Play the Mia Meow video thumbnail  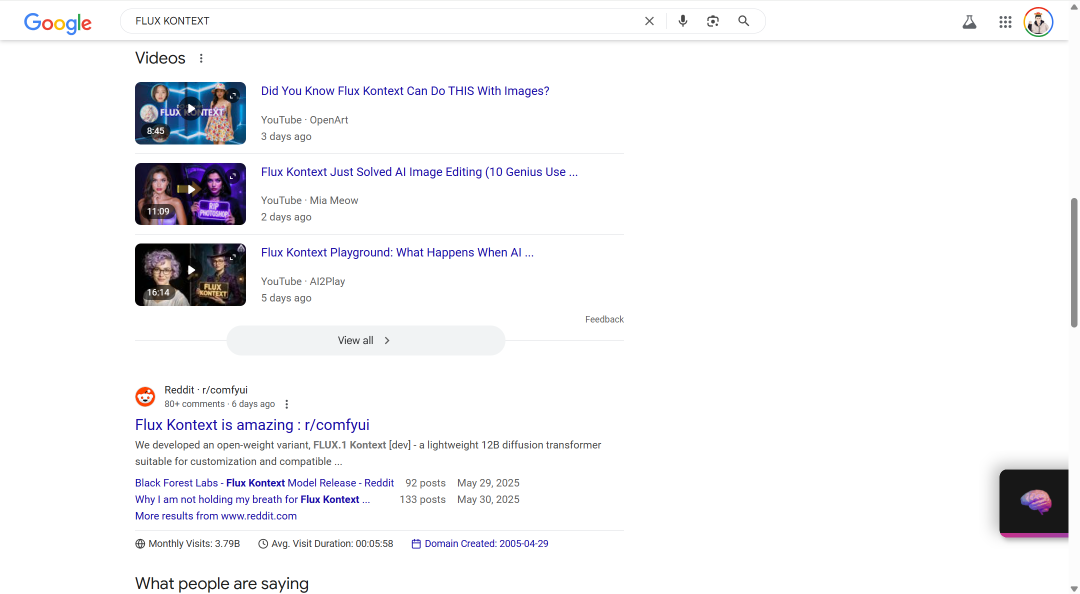pos(190,194)
